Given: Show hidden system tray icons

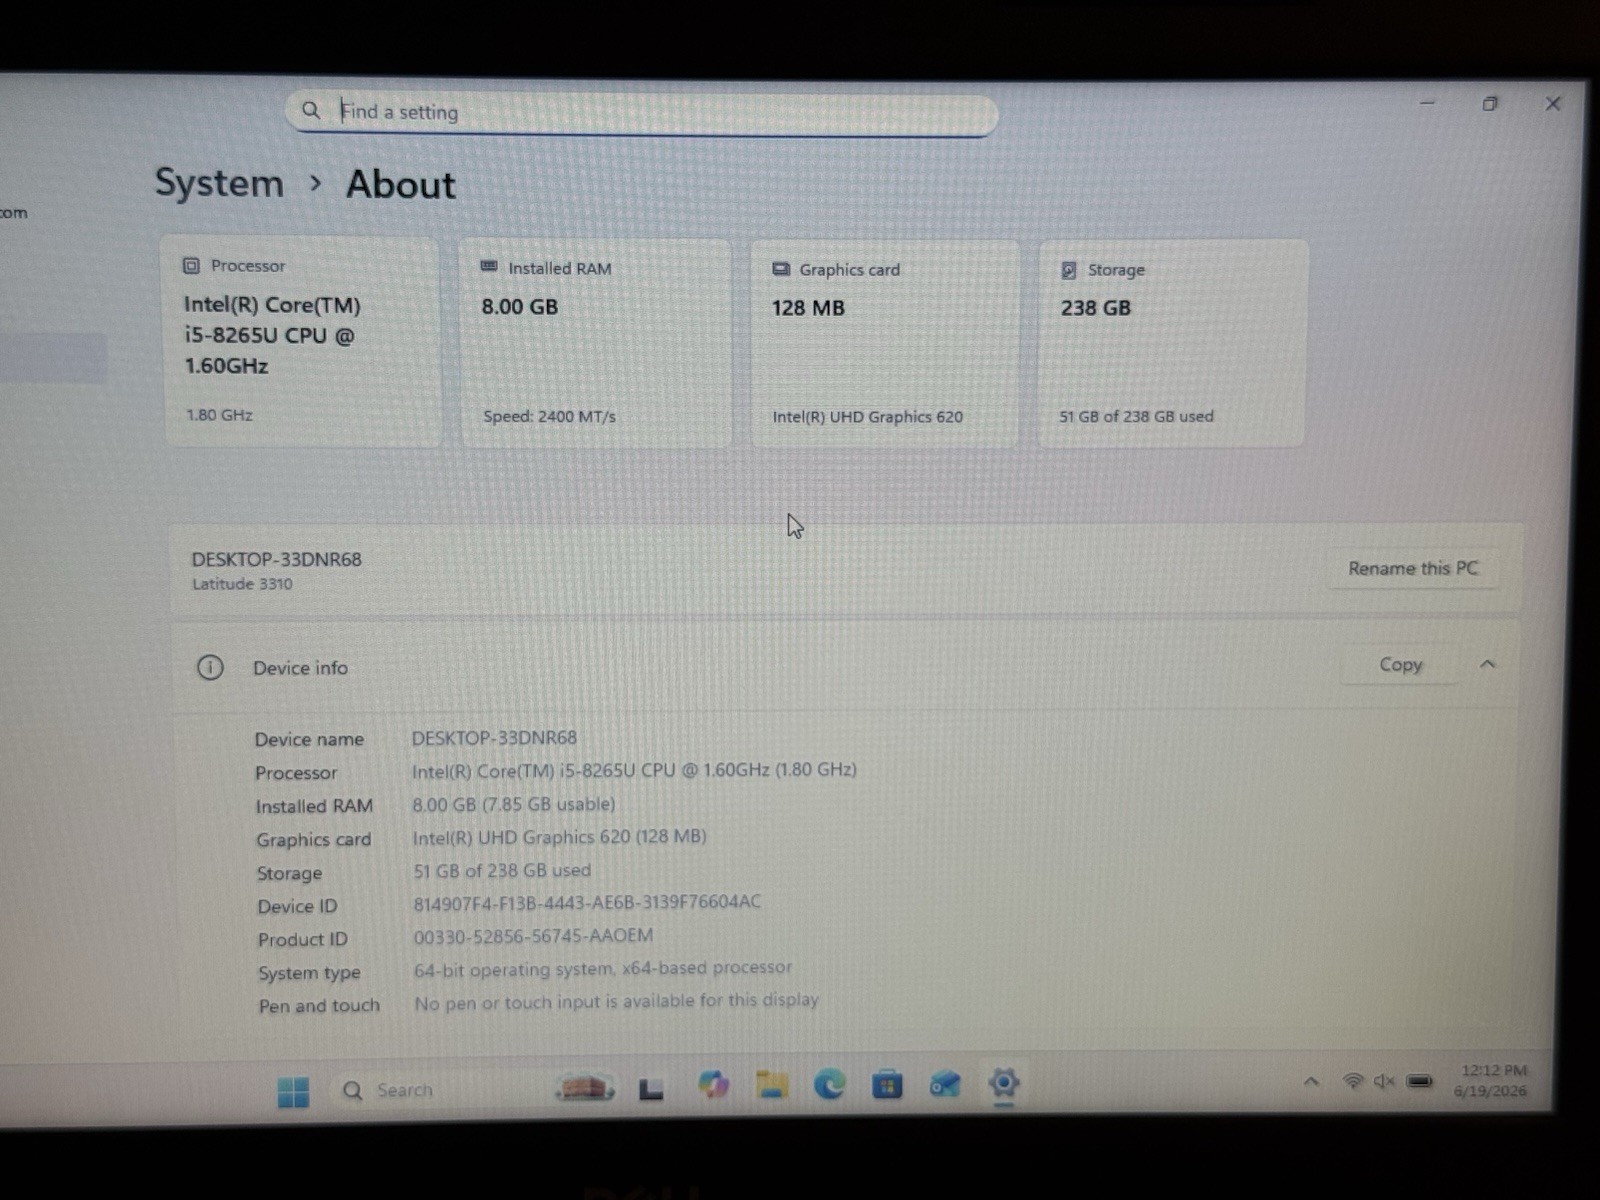Looking at the screenshot, I should 1311,1081.
